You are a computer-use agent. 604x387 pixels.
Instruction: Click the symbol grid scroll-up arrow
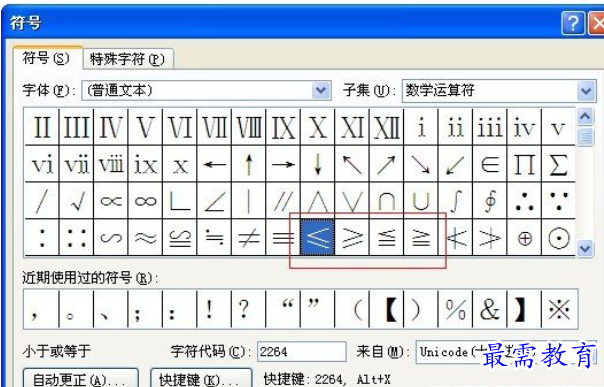[585, 116]
